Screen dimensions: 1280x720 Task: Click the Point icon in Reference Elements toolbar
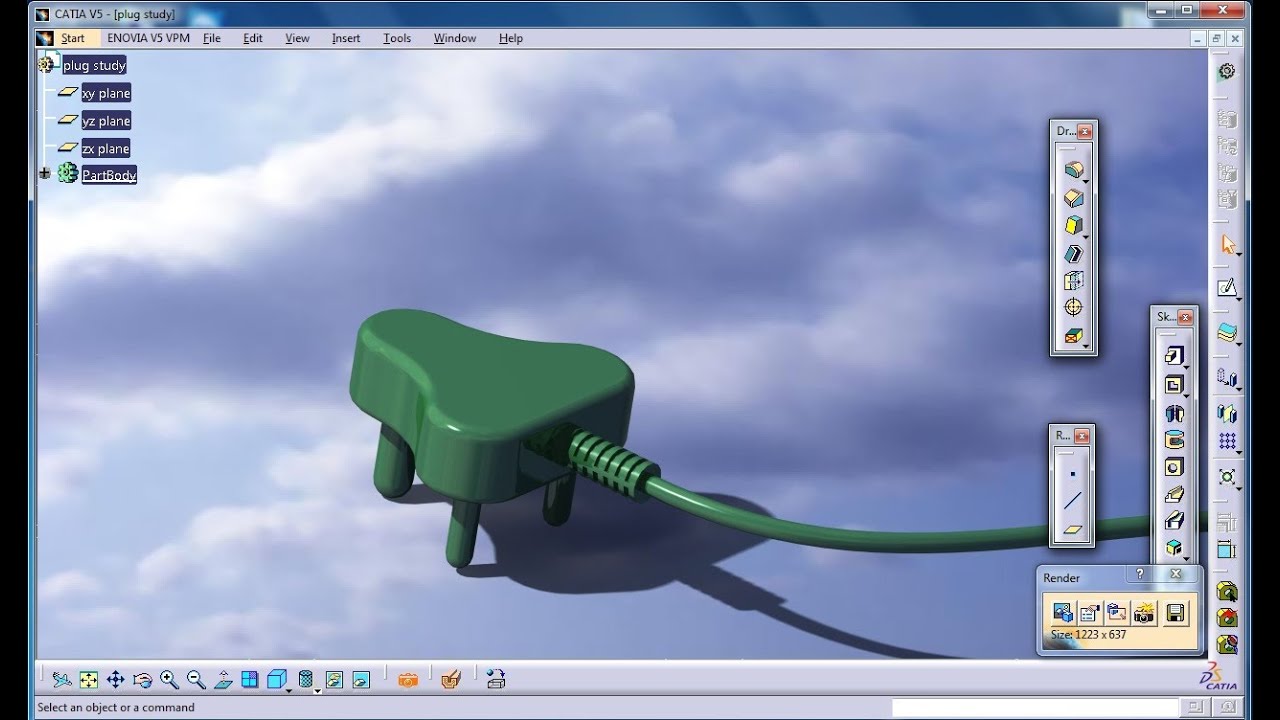coord(1073,474)
